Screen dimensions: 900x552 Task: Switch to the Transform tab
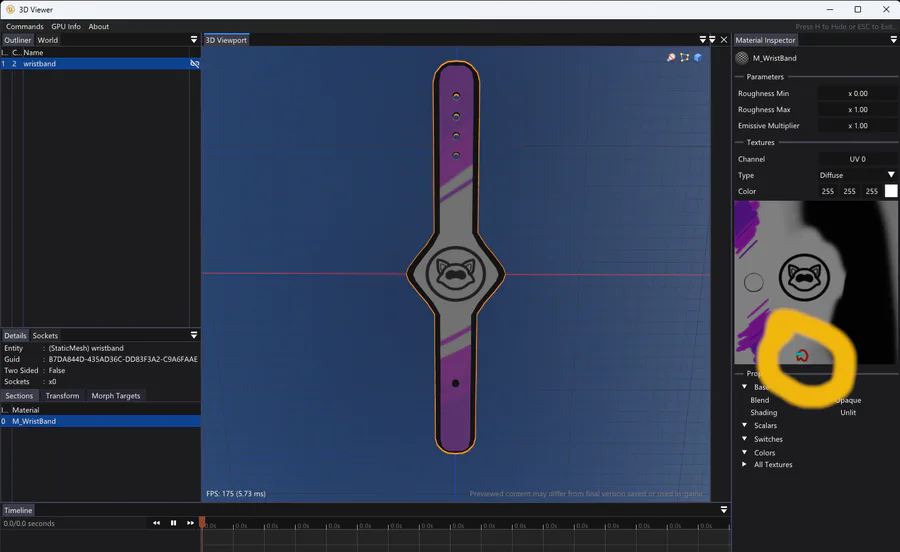(63, 396)
